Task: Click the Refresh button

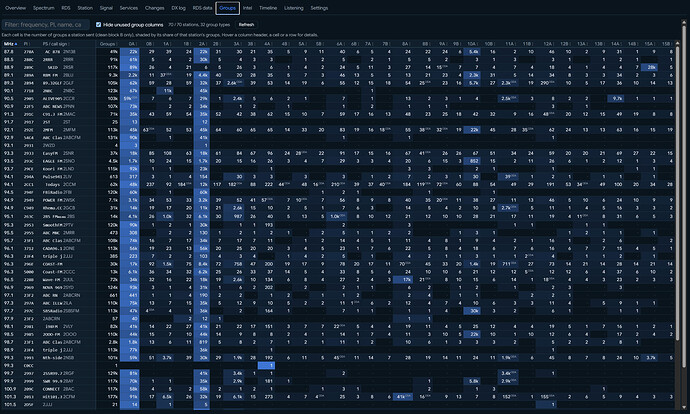Action: (x=246, y=25)
